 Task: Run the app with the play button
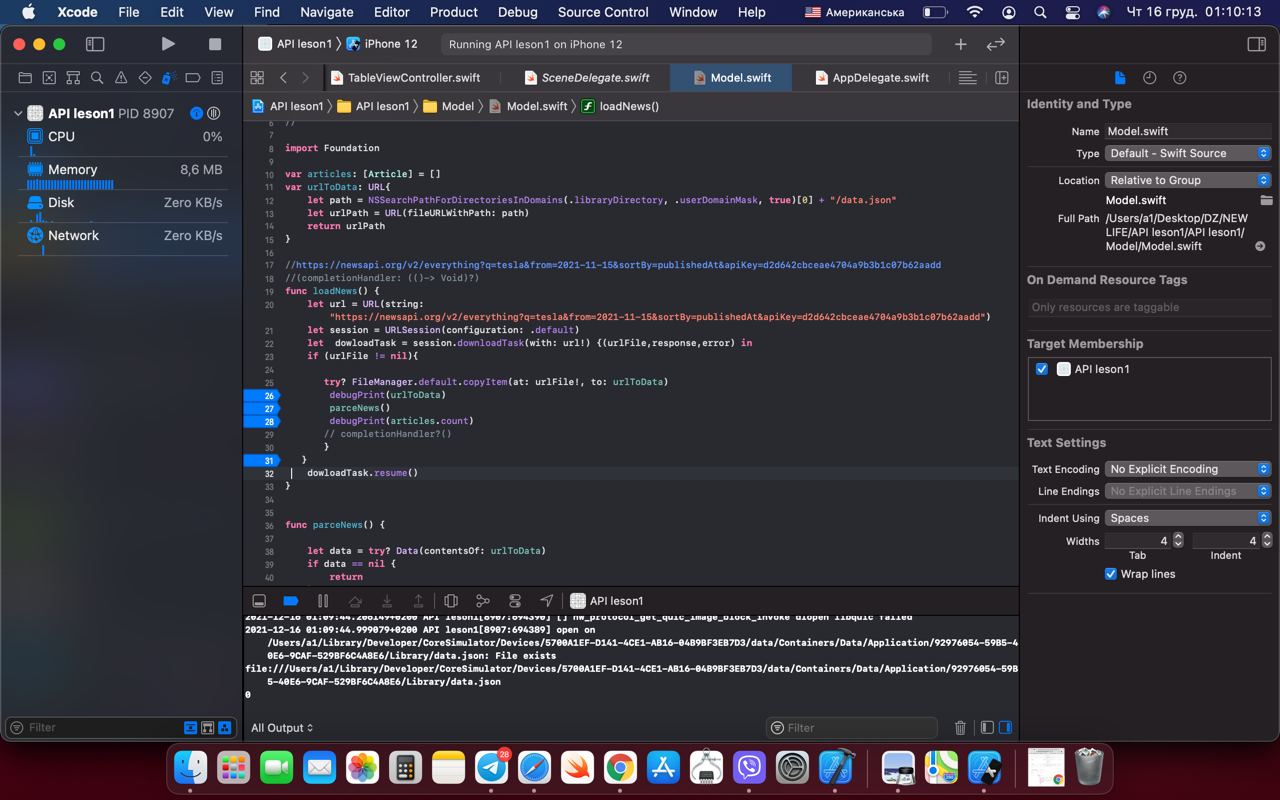(x=168, y=44)
